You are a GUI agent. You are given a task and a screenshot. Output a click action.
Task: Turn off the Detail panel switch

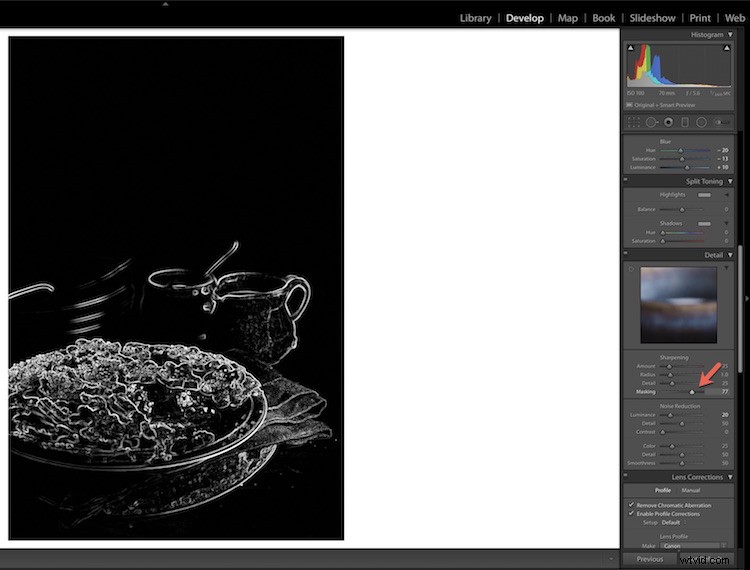click(x=626, y=253)
